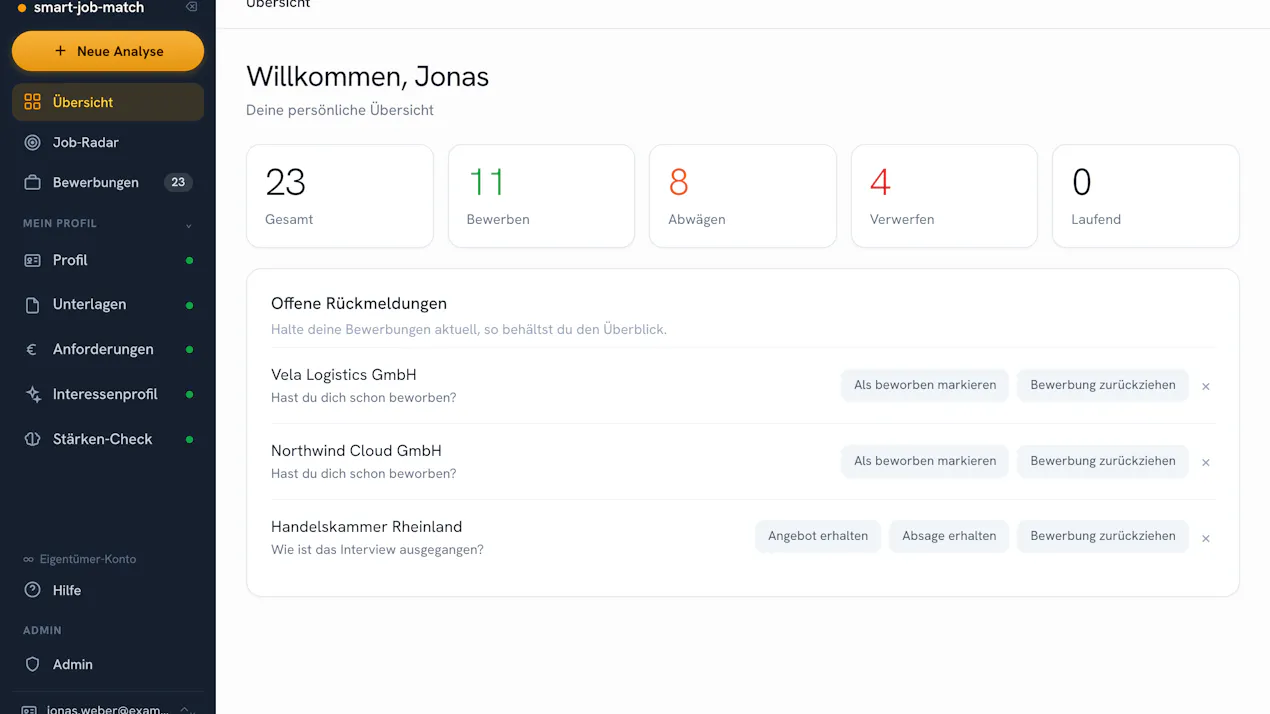This screenshot has height=714, width=1270.
Task: Open the Abwägen stat card showing 8
Action: 742,196
